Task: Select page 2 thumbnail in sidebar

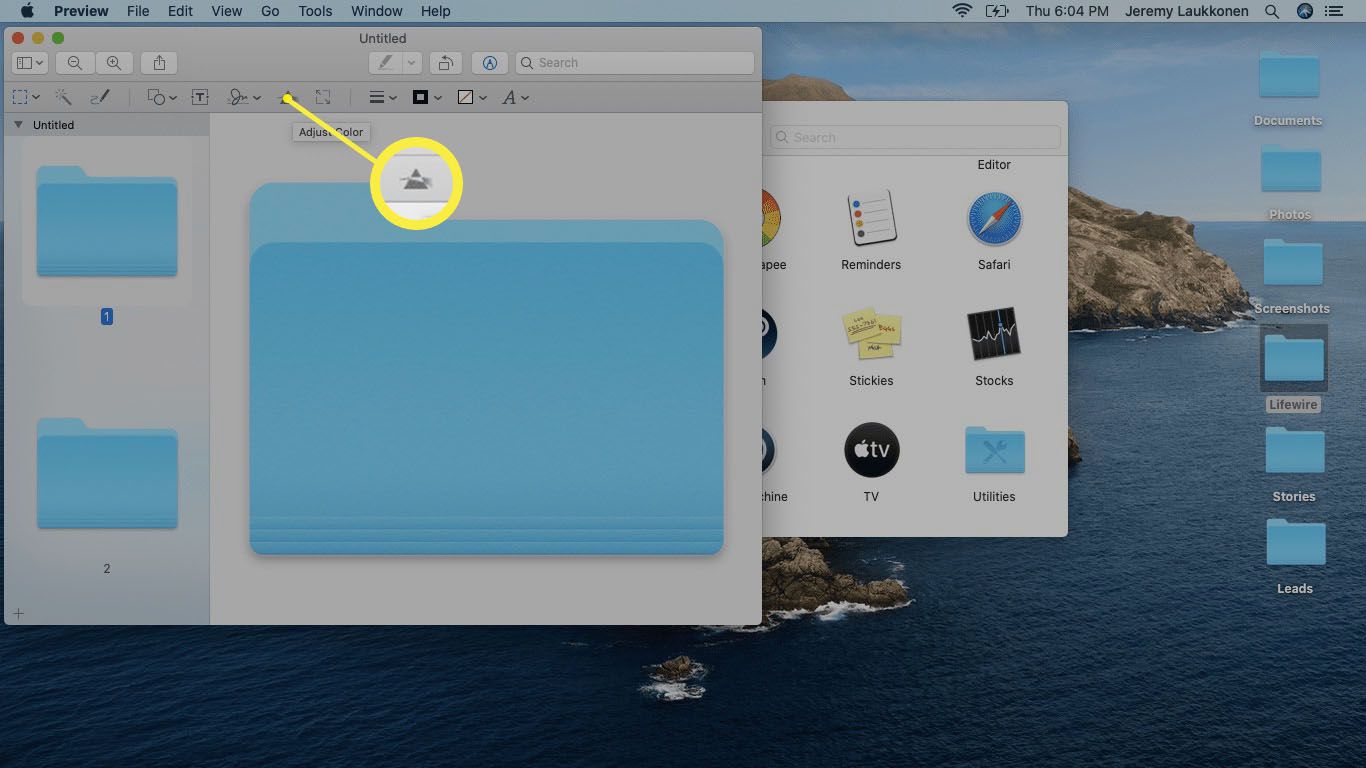Action: click(x=107, y=475)
